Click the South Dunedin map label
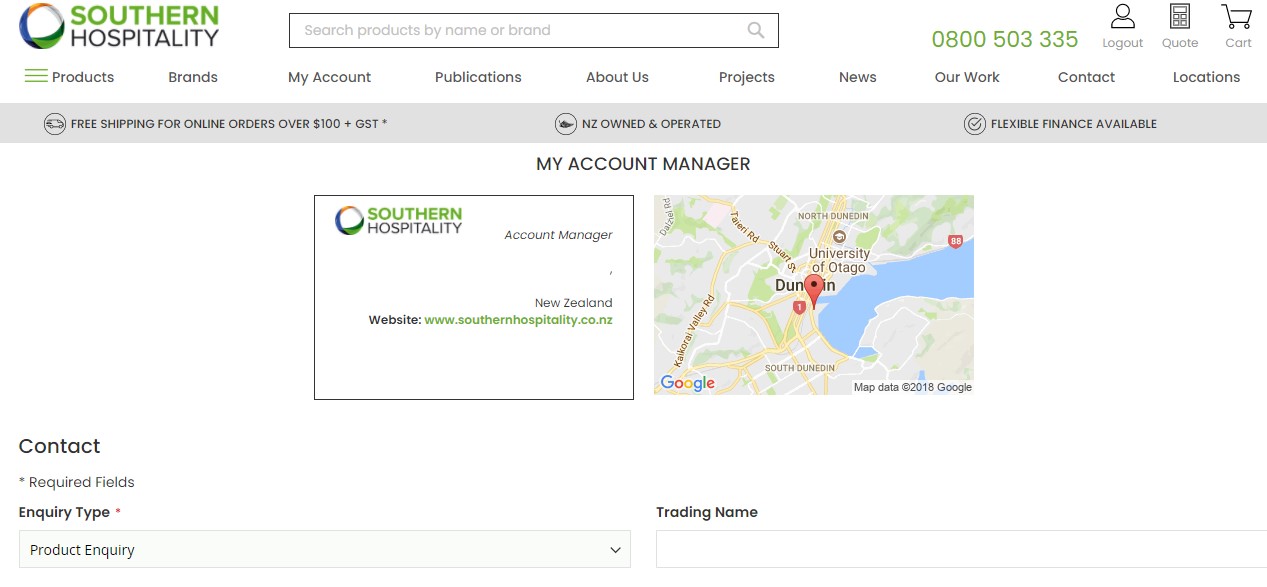Viewport: 1267px width, 587px height. click(800, 368)
